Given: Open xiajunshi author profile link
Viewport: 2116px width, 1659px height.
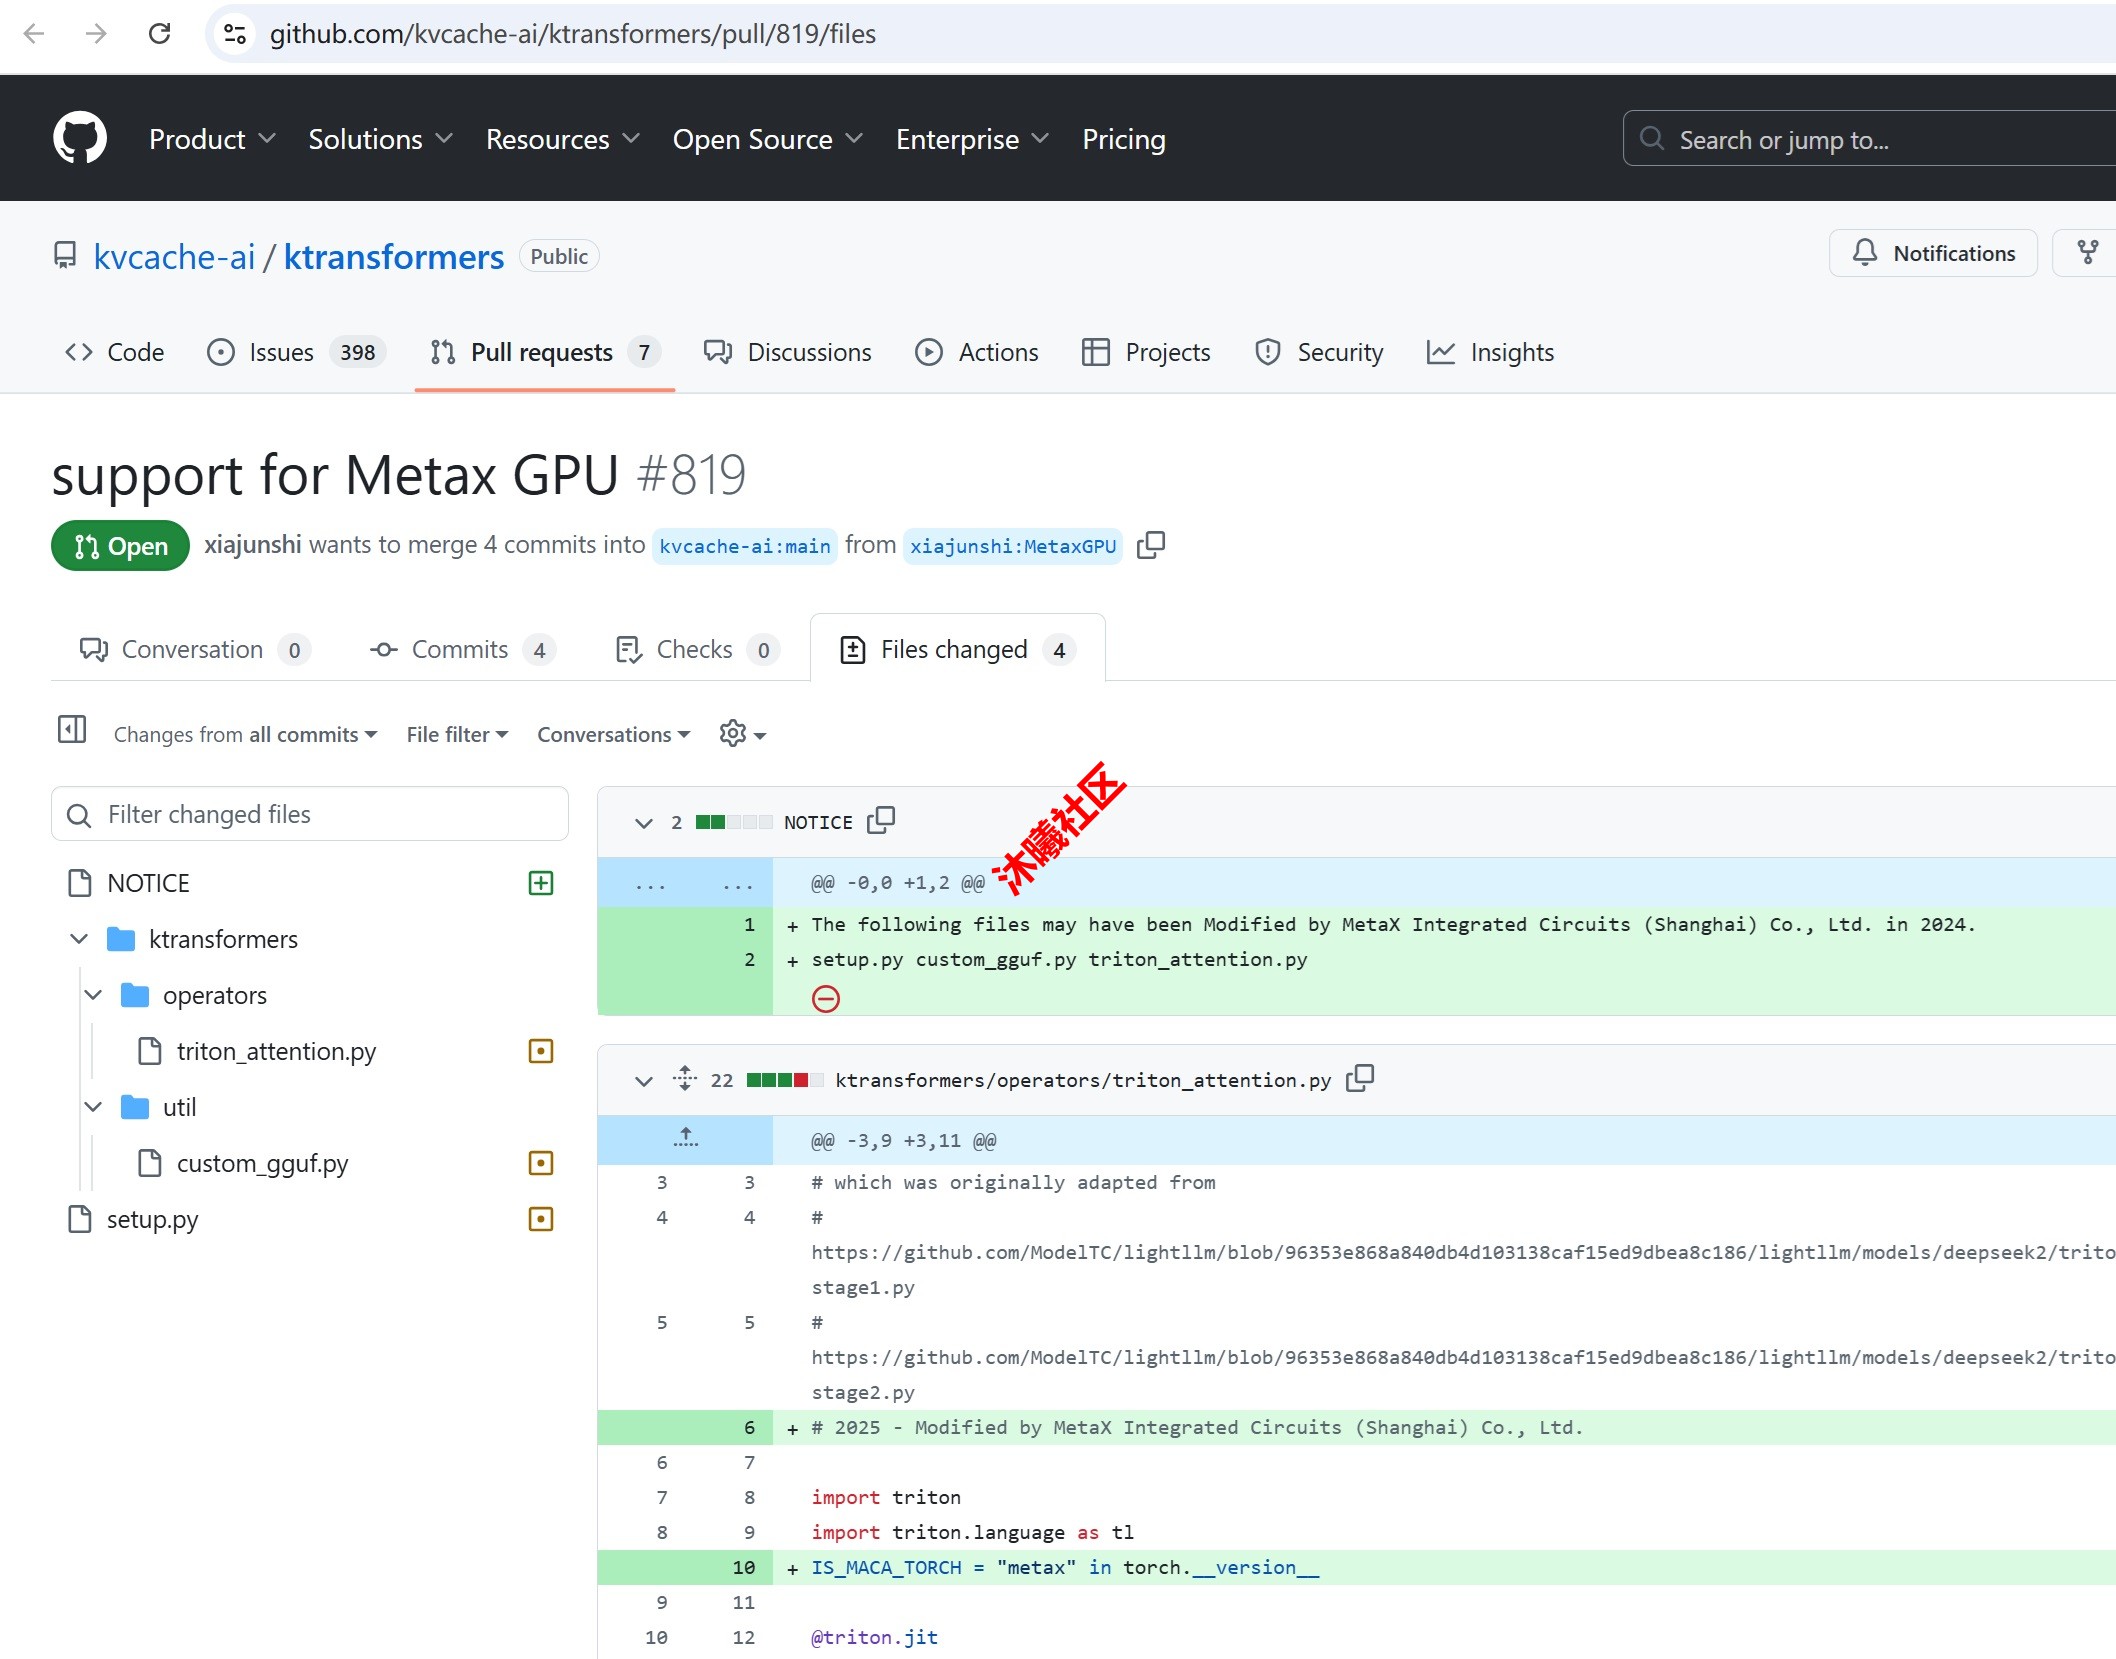Looking at the screenshot, I should [253, 544].
